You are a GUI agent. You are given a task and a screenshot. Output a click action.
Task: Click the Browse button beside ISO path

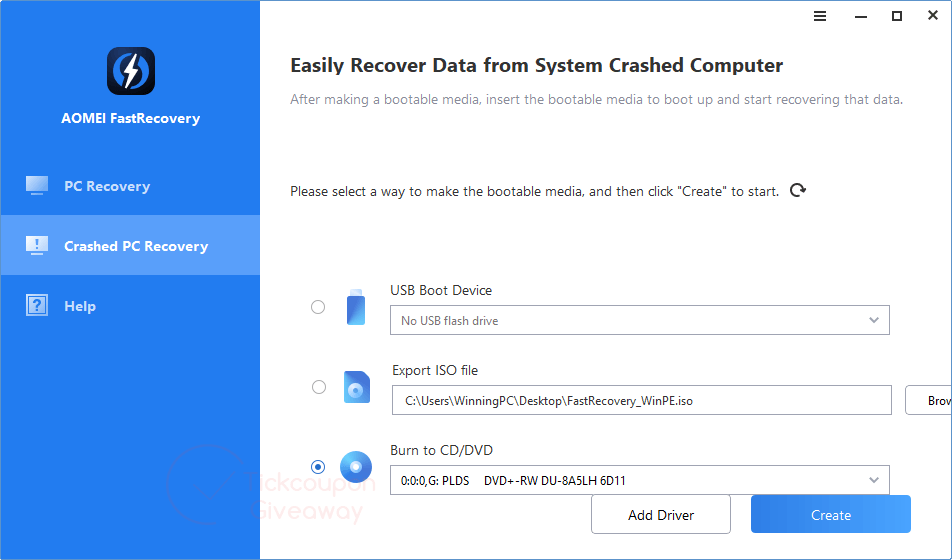click(928, 400)
